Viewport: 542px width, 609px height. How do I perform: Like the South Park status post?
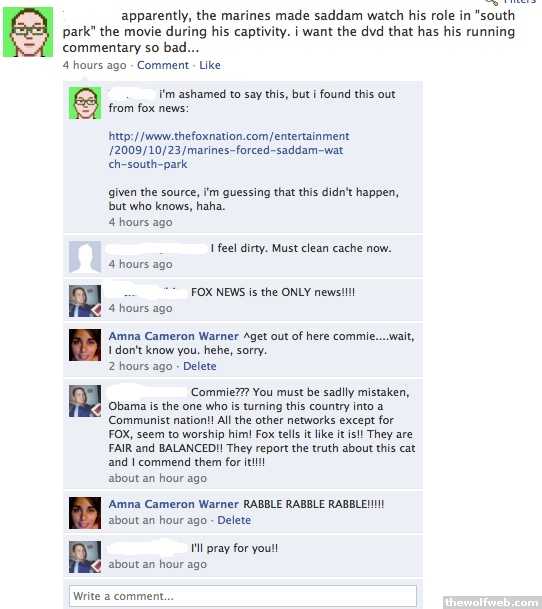(210, 65)
